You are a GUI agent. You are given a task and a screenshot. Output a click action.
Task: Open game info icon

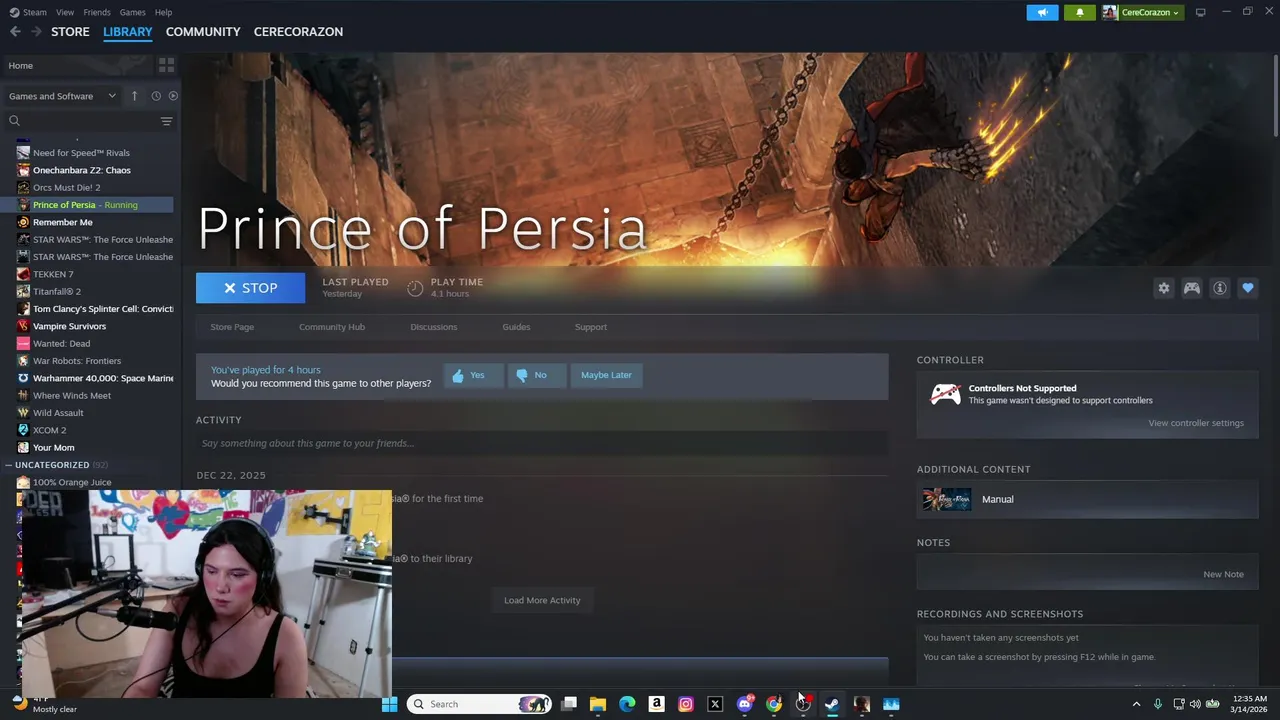[x=1220, y=288]
